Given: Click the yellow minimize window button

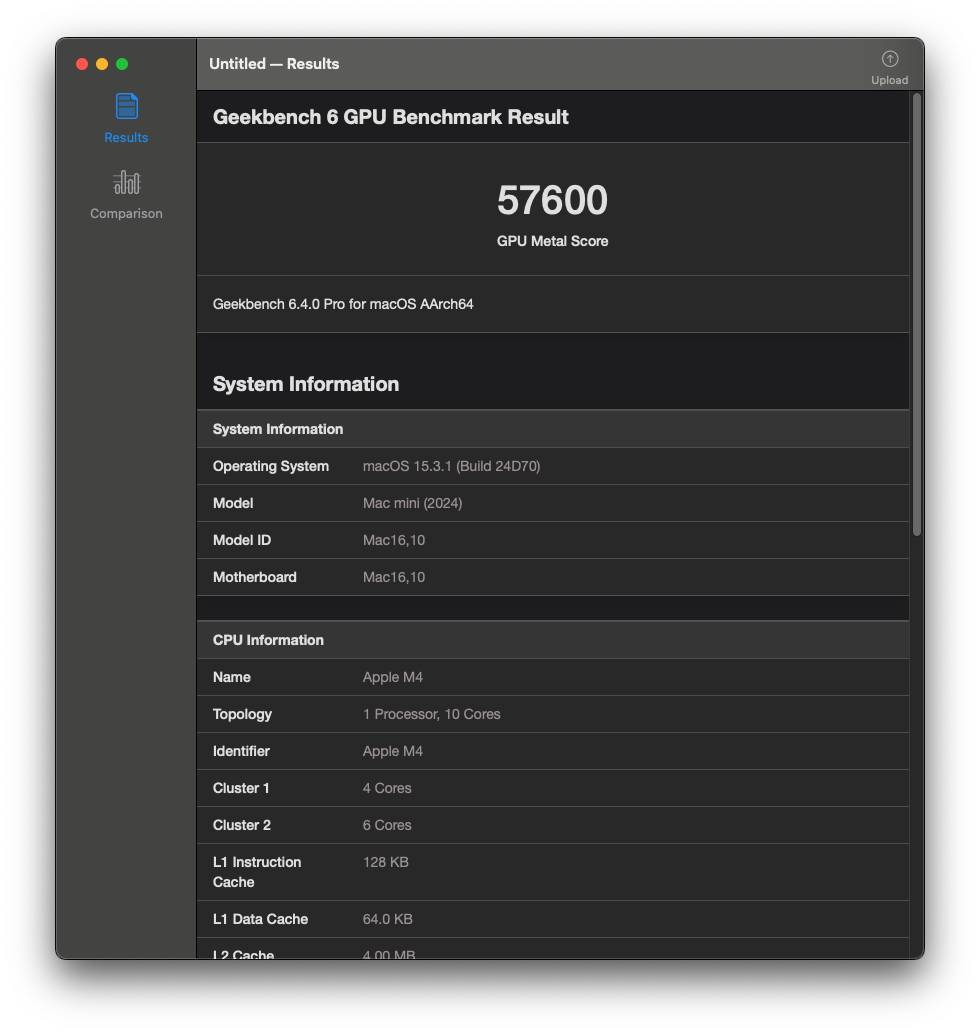Looking at the screenshot, I should (x=102, y=64).
